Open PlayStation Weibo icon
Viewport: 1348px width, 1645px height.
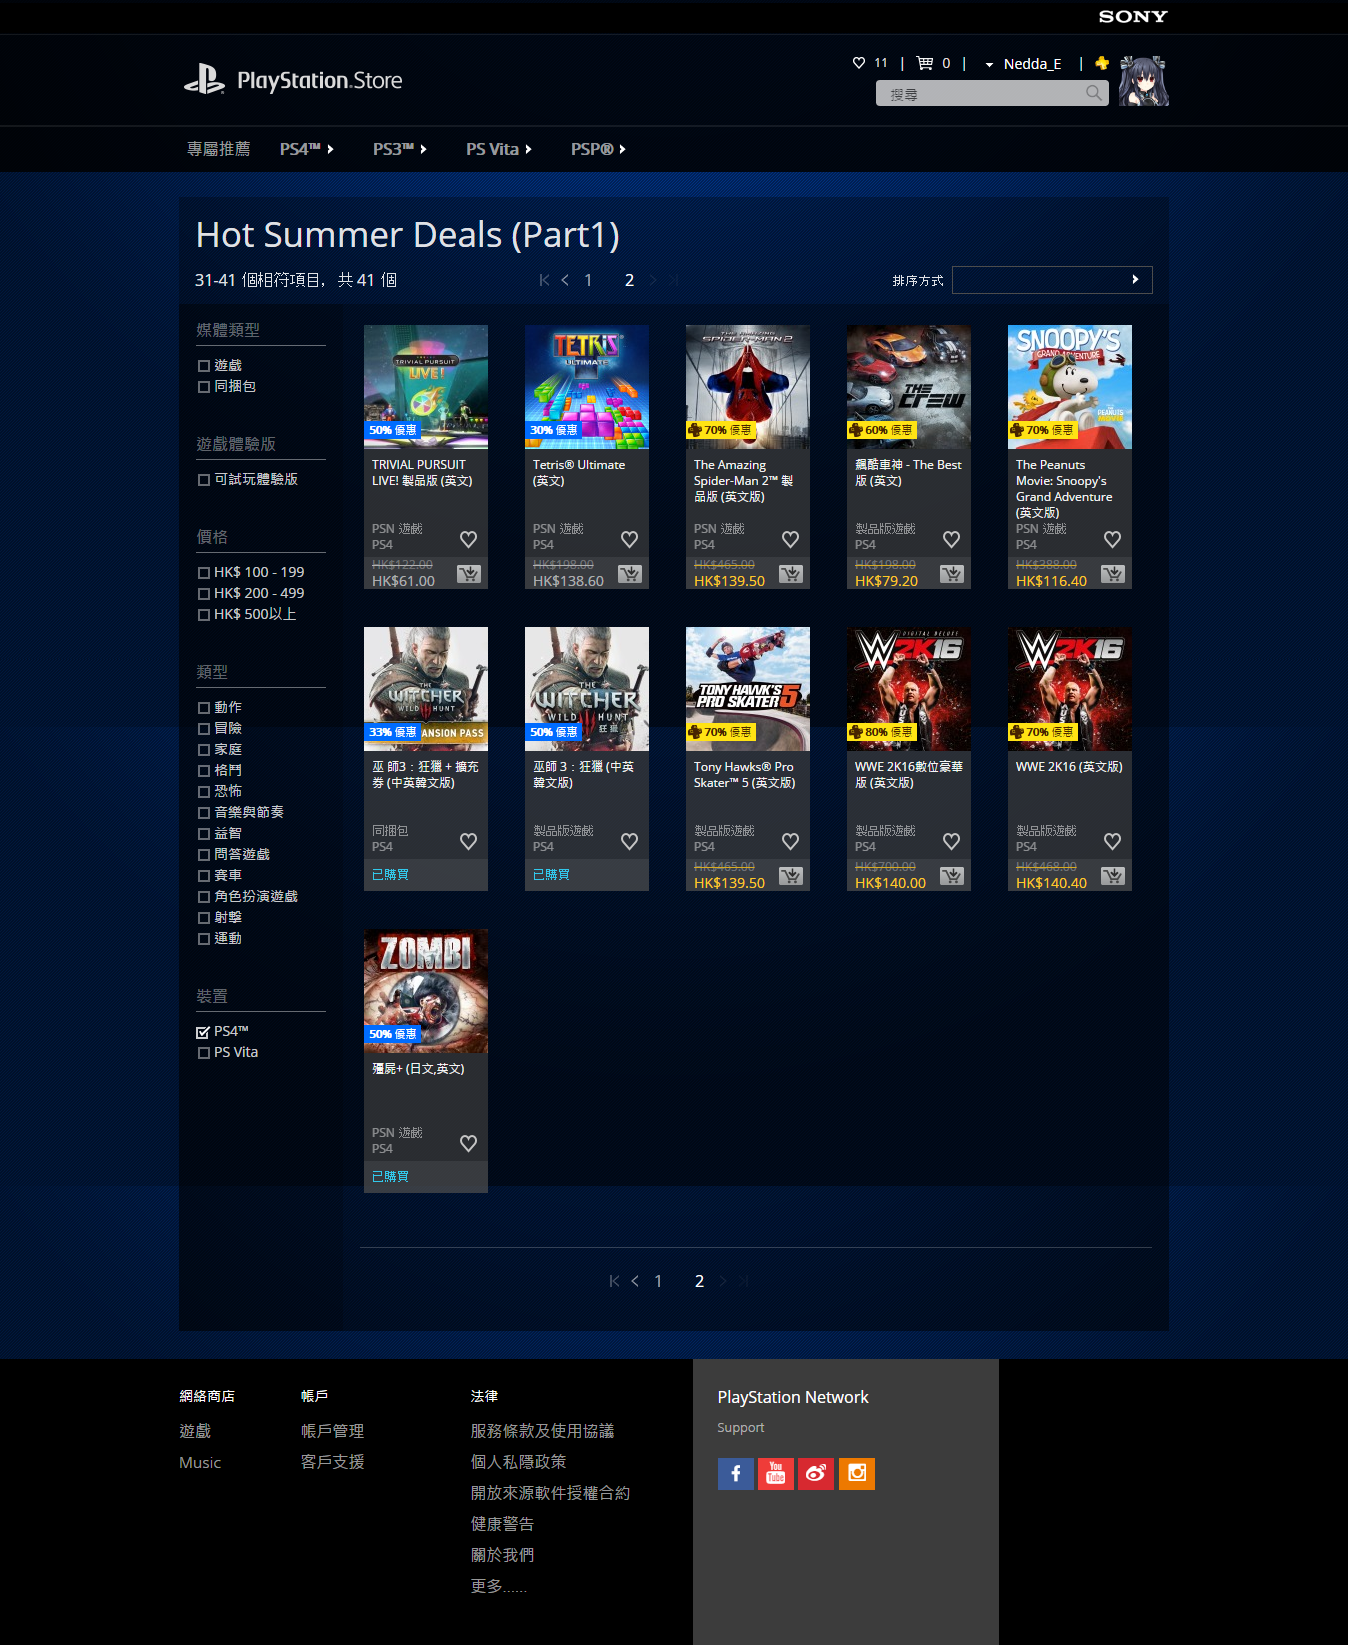coord(816,1473)
